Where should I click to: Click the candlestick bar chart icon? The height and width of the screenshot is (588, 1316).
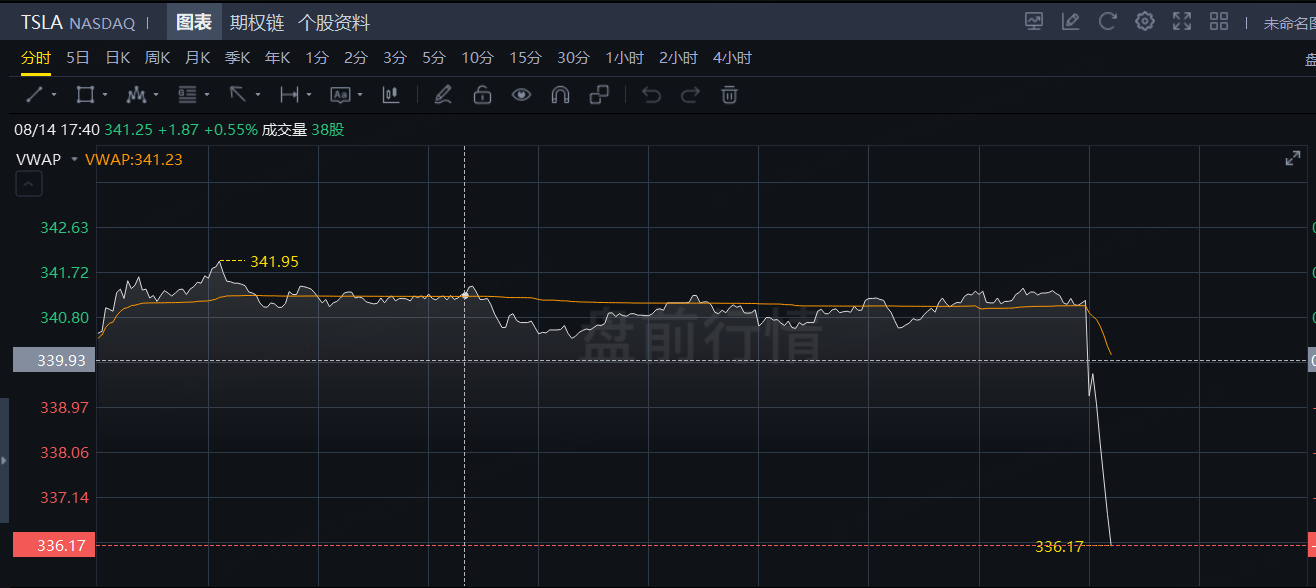click(391, 95)
